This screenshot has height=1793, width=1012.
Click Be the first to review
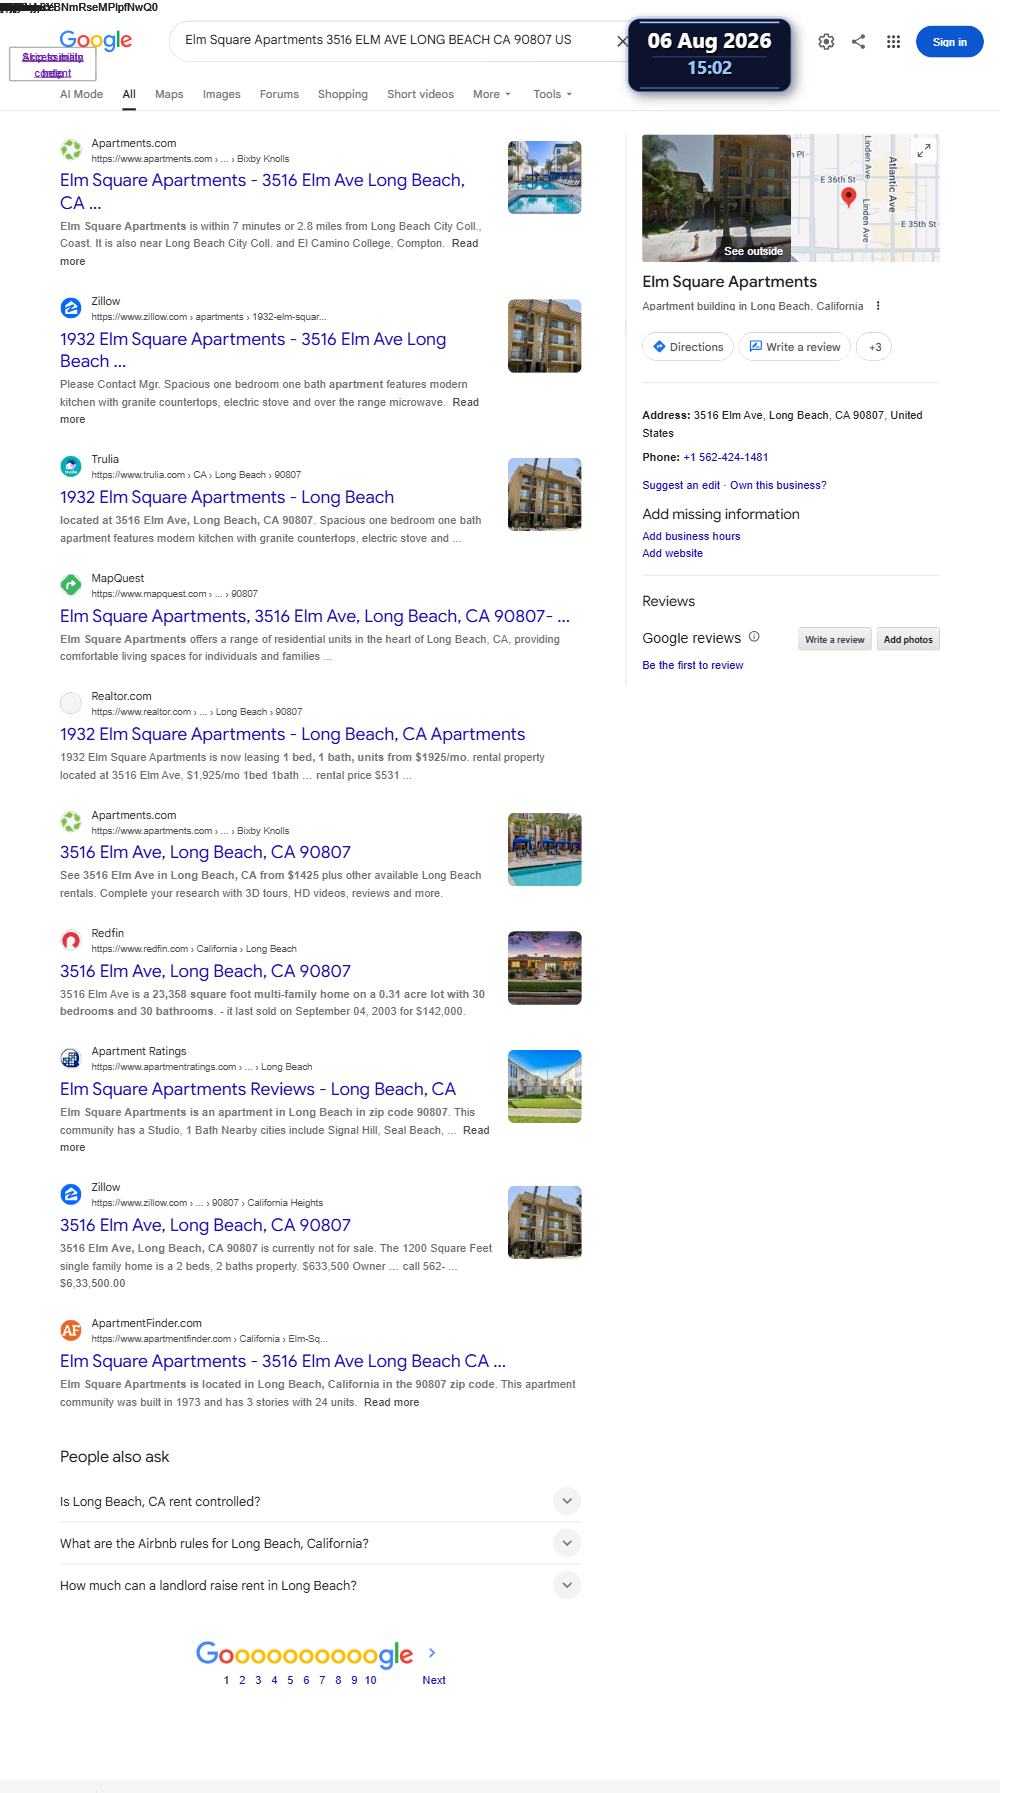[x=692, y=665]
